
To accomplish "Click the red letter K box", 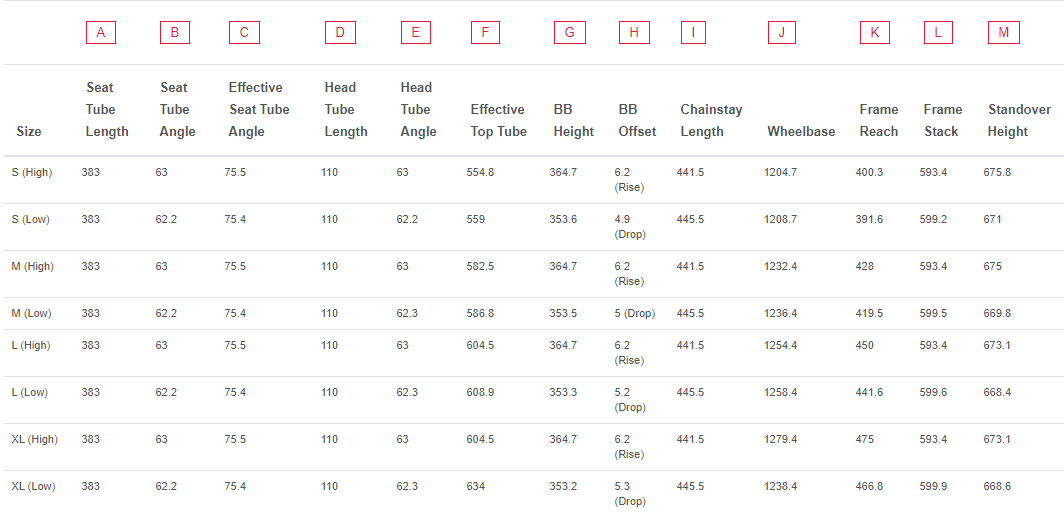I will 875,33.
